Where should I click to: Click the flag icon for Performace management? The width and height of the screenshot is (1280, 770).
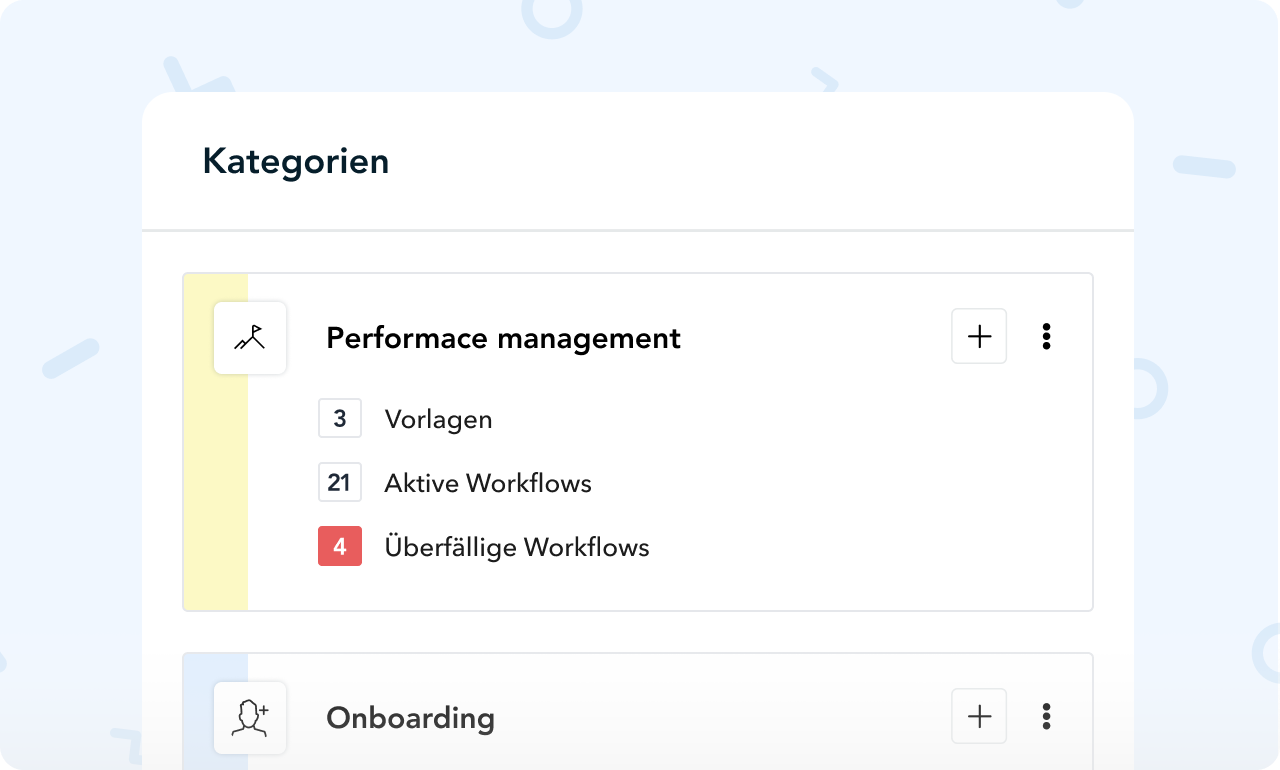250,338
